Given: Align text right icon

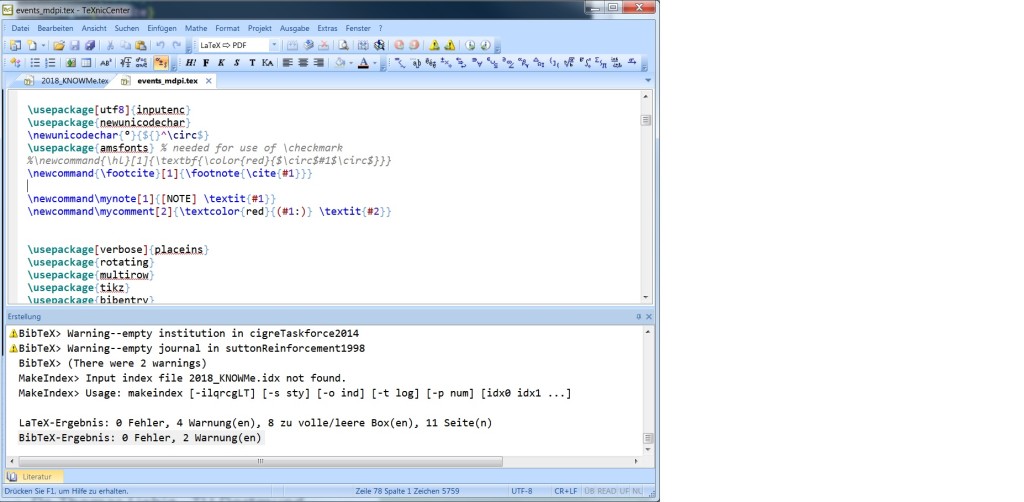Looking at the screenshot, I should point(318,63).
